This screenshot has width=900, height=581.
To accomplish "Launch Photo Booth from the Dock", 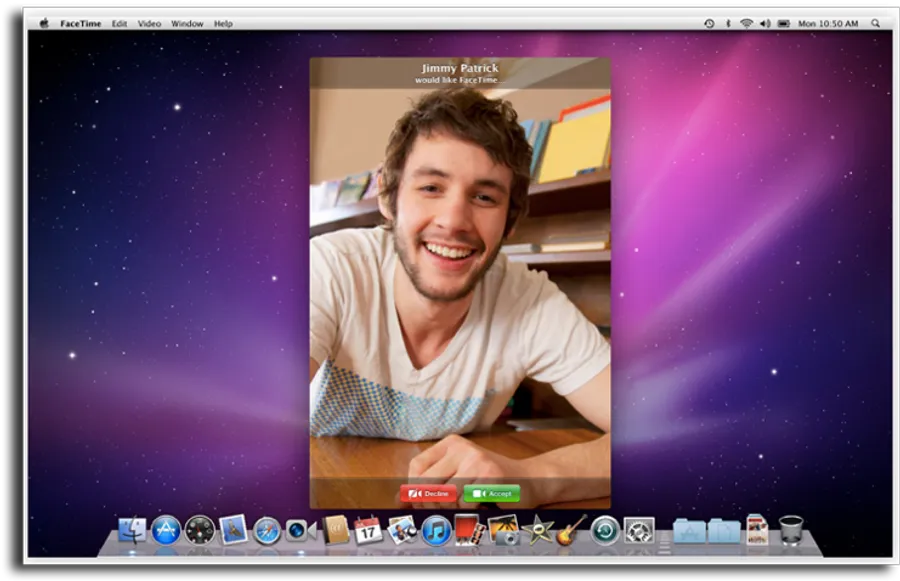I will pyautogui.click(x=470, y=530).
